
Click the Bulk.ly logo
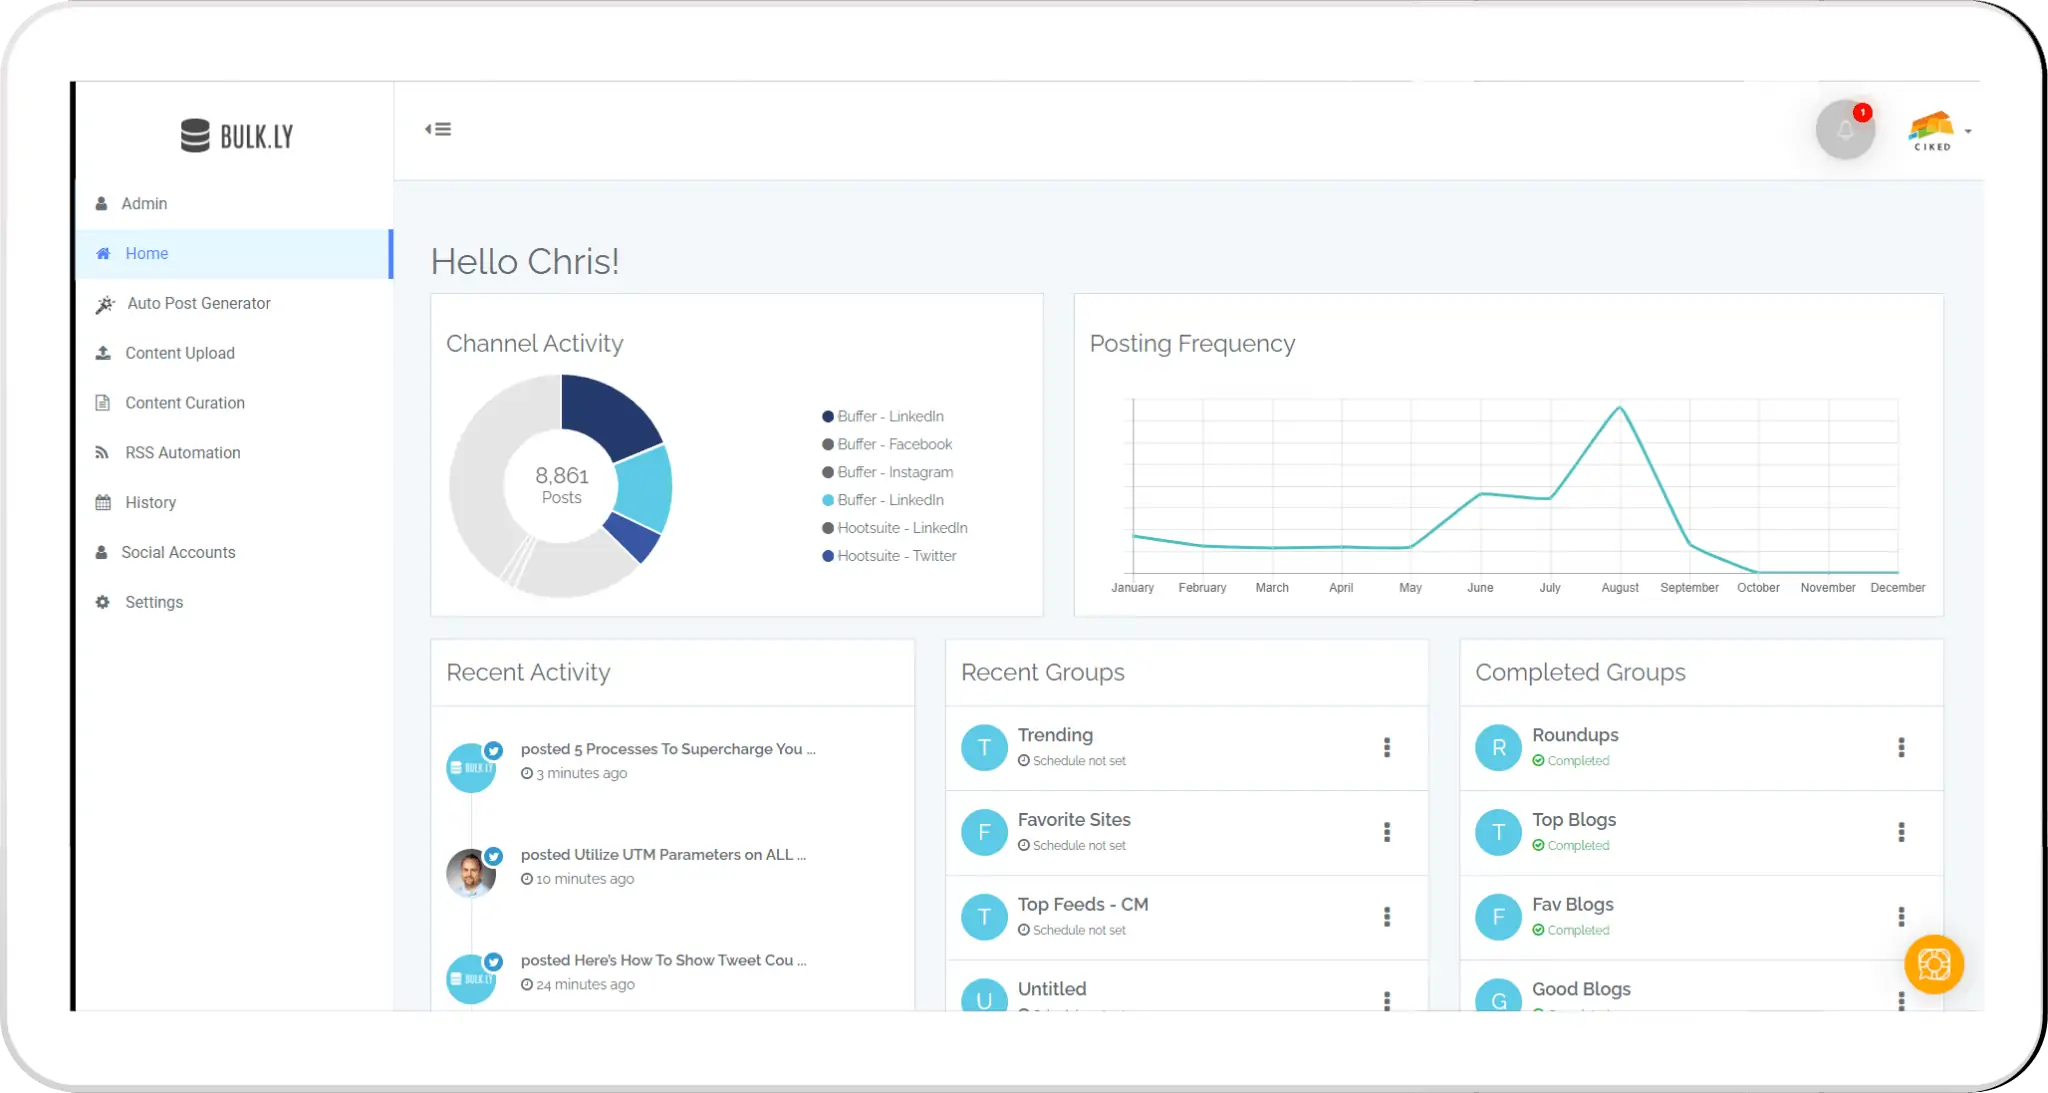[236, 135]
